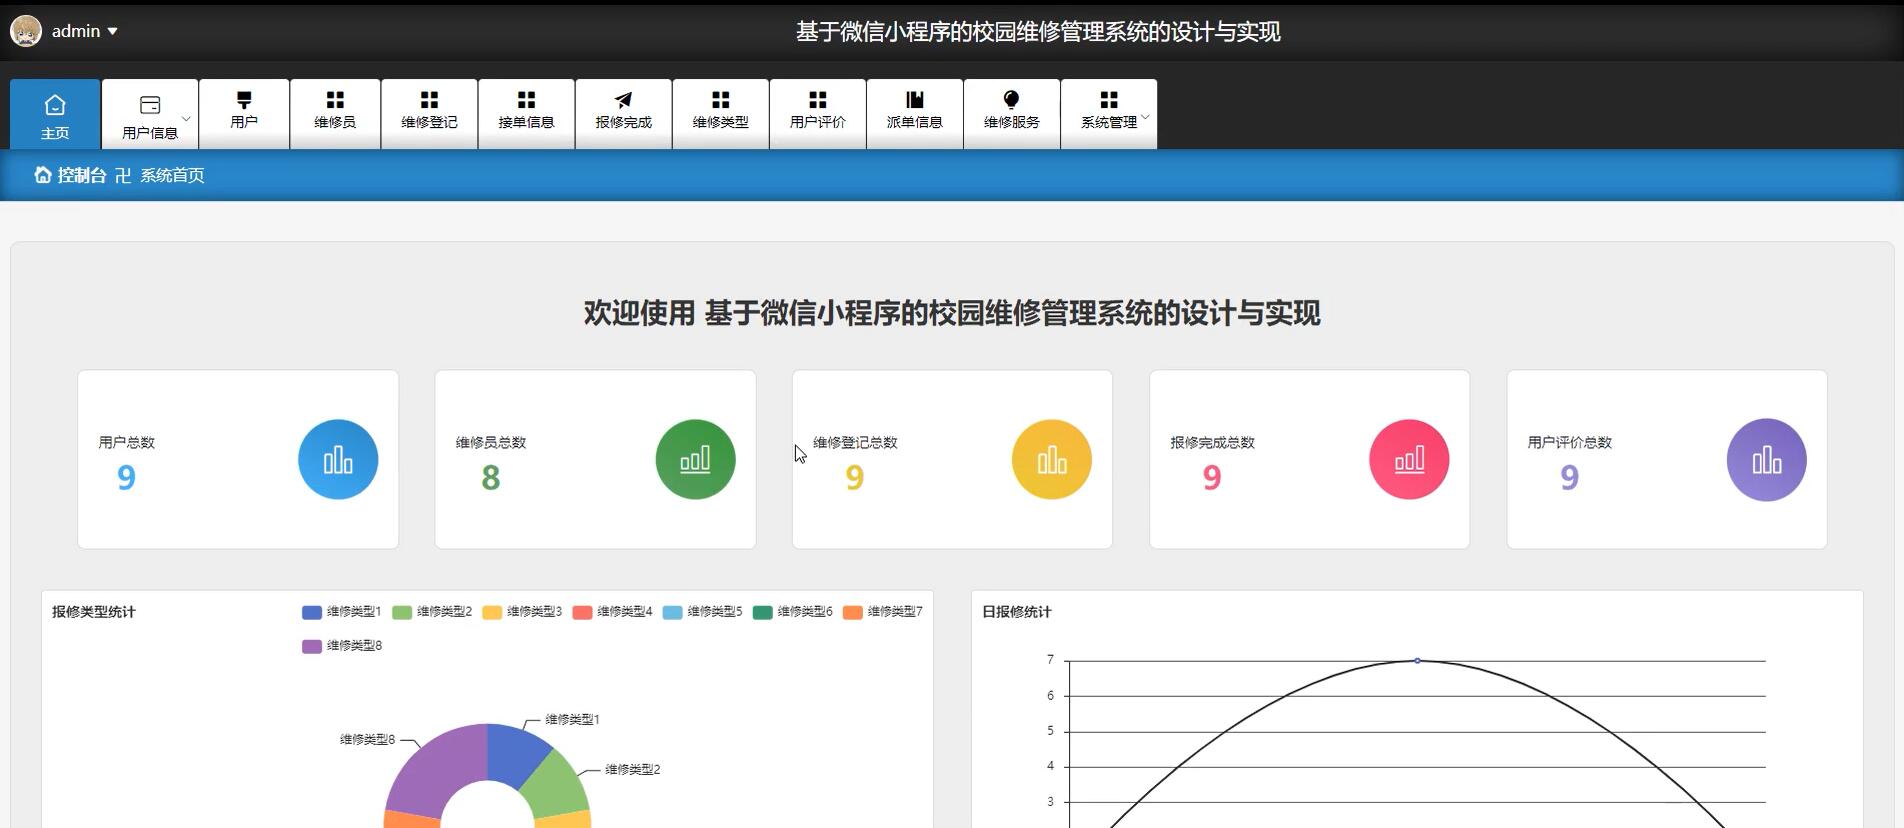Select the 用户评价 menu item
Screen dimensions: 1904x828
[x=817, y=114]
